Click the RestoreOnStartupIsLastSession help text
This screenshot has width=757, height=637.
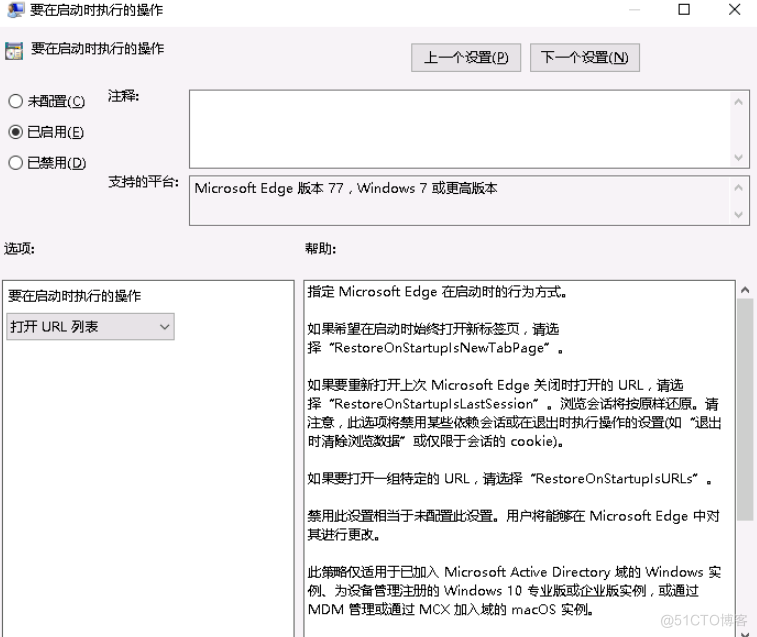[434, 404]
